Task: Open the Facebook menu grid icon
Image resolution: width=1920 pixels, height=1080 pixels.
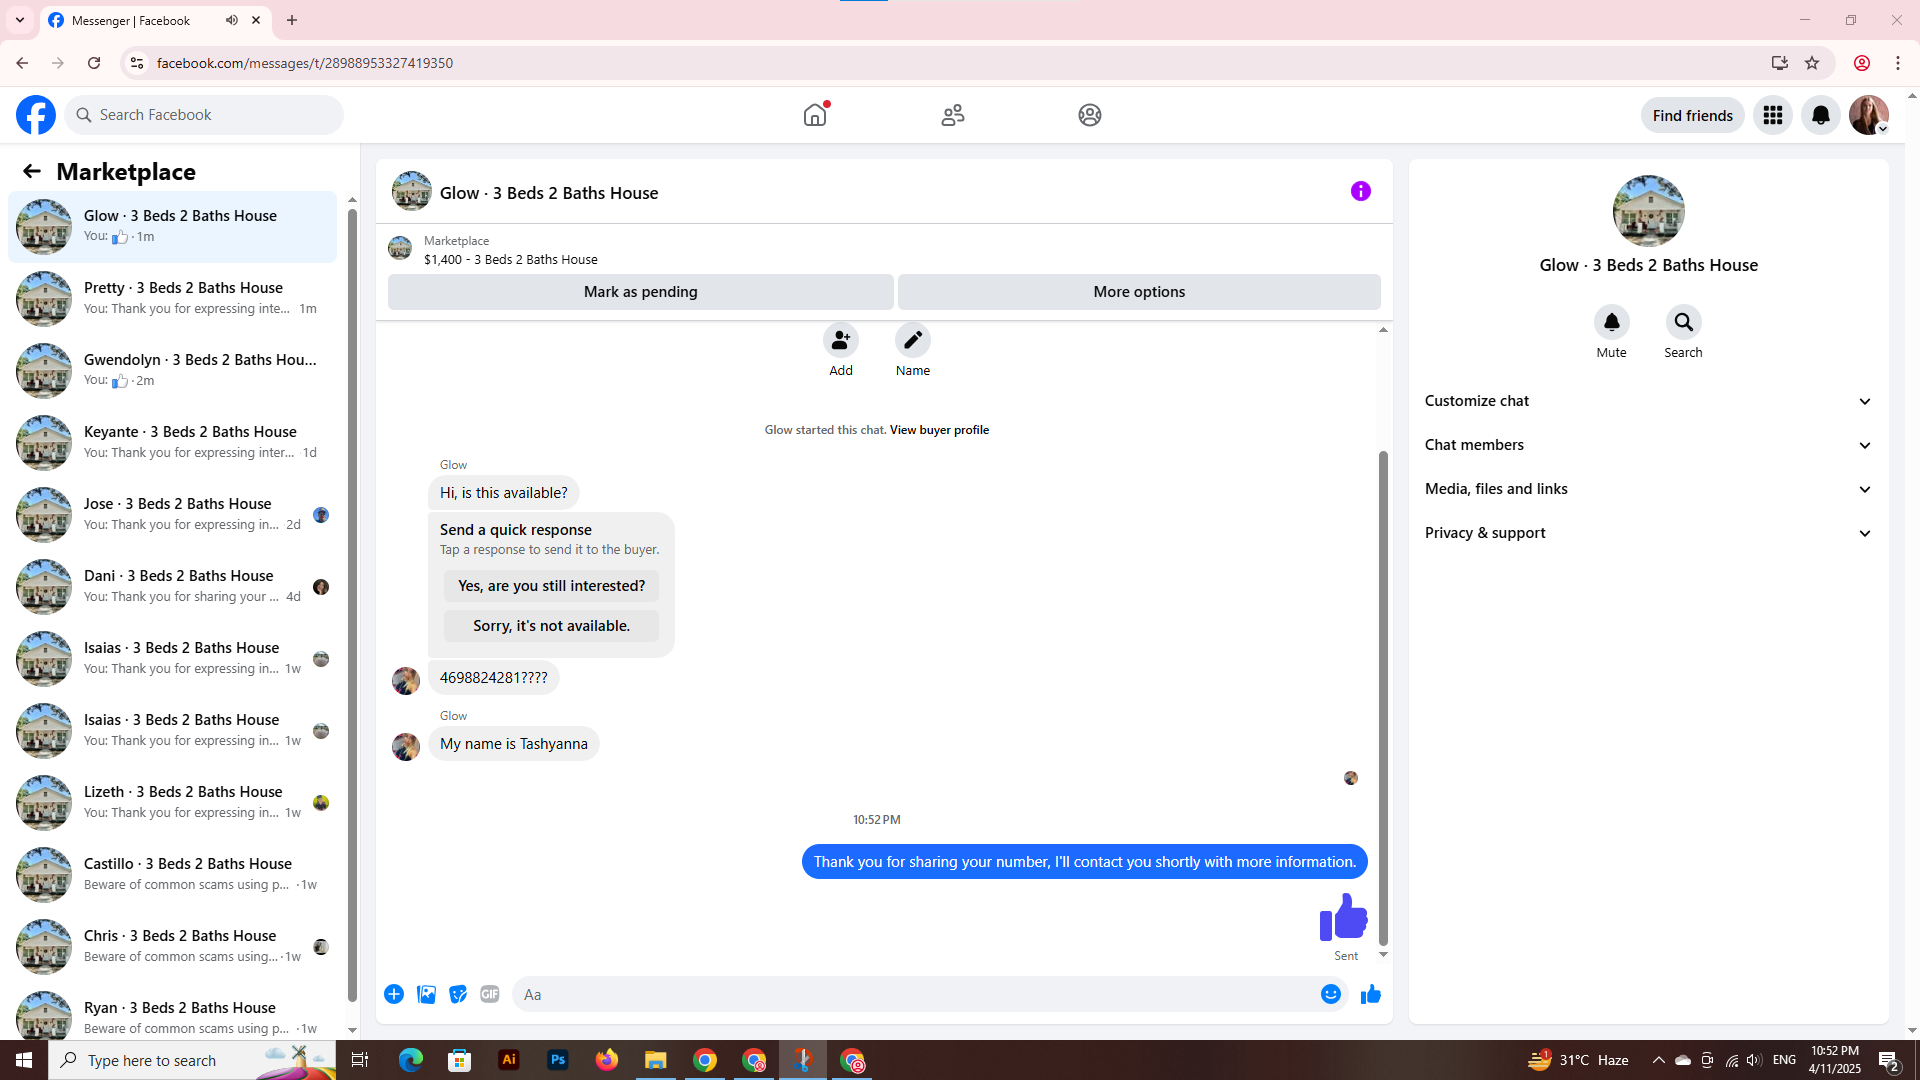Action: click(x=1773, y=115)
